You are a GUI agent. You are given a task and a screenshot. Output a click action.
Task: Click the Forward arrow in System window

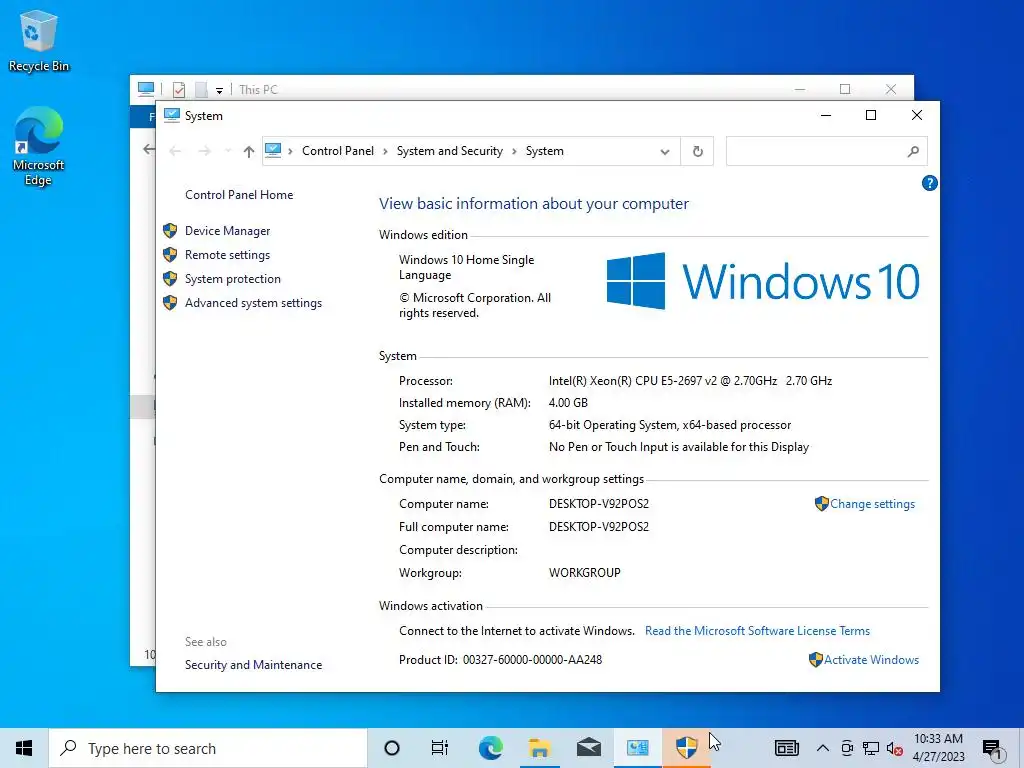[204, 152]
